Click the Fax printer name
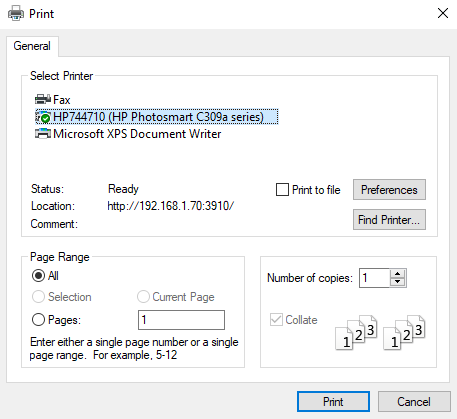The image size is (457, 419). [62, 100]
